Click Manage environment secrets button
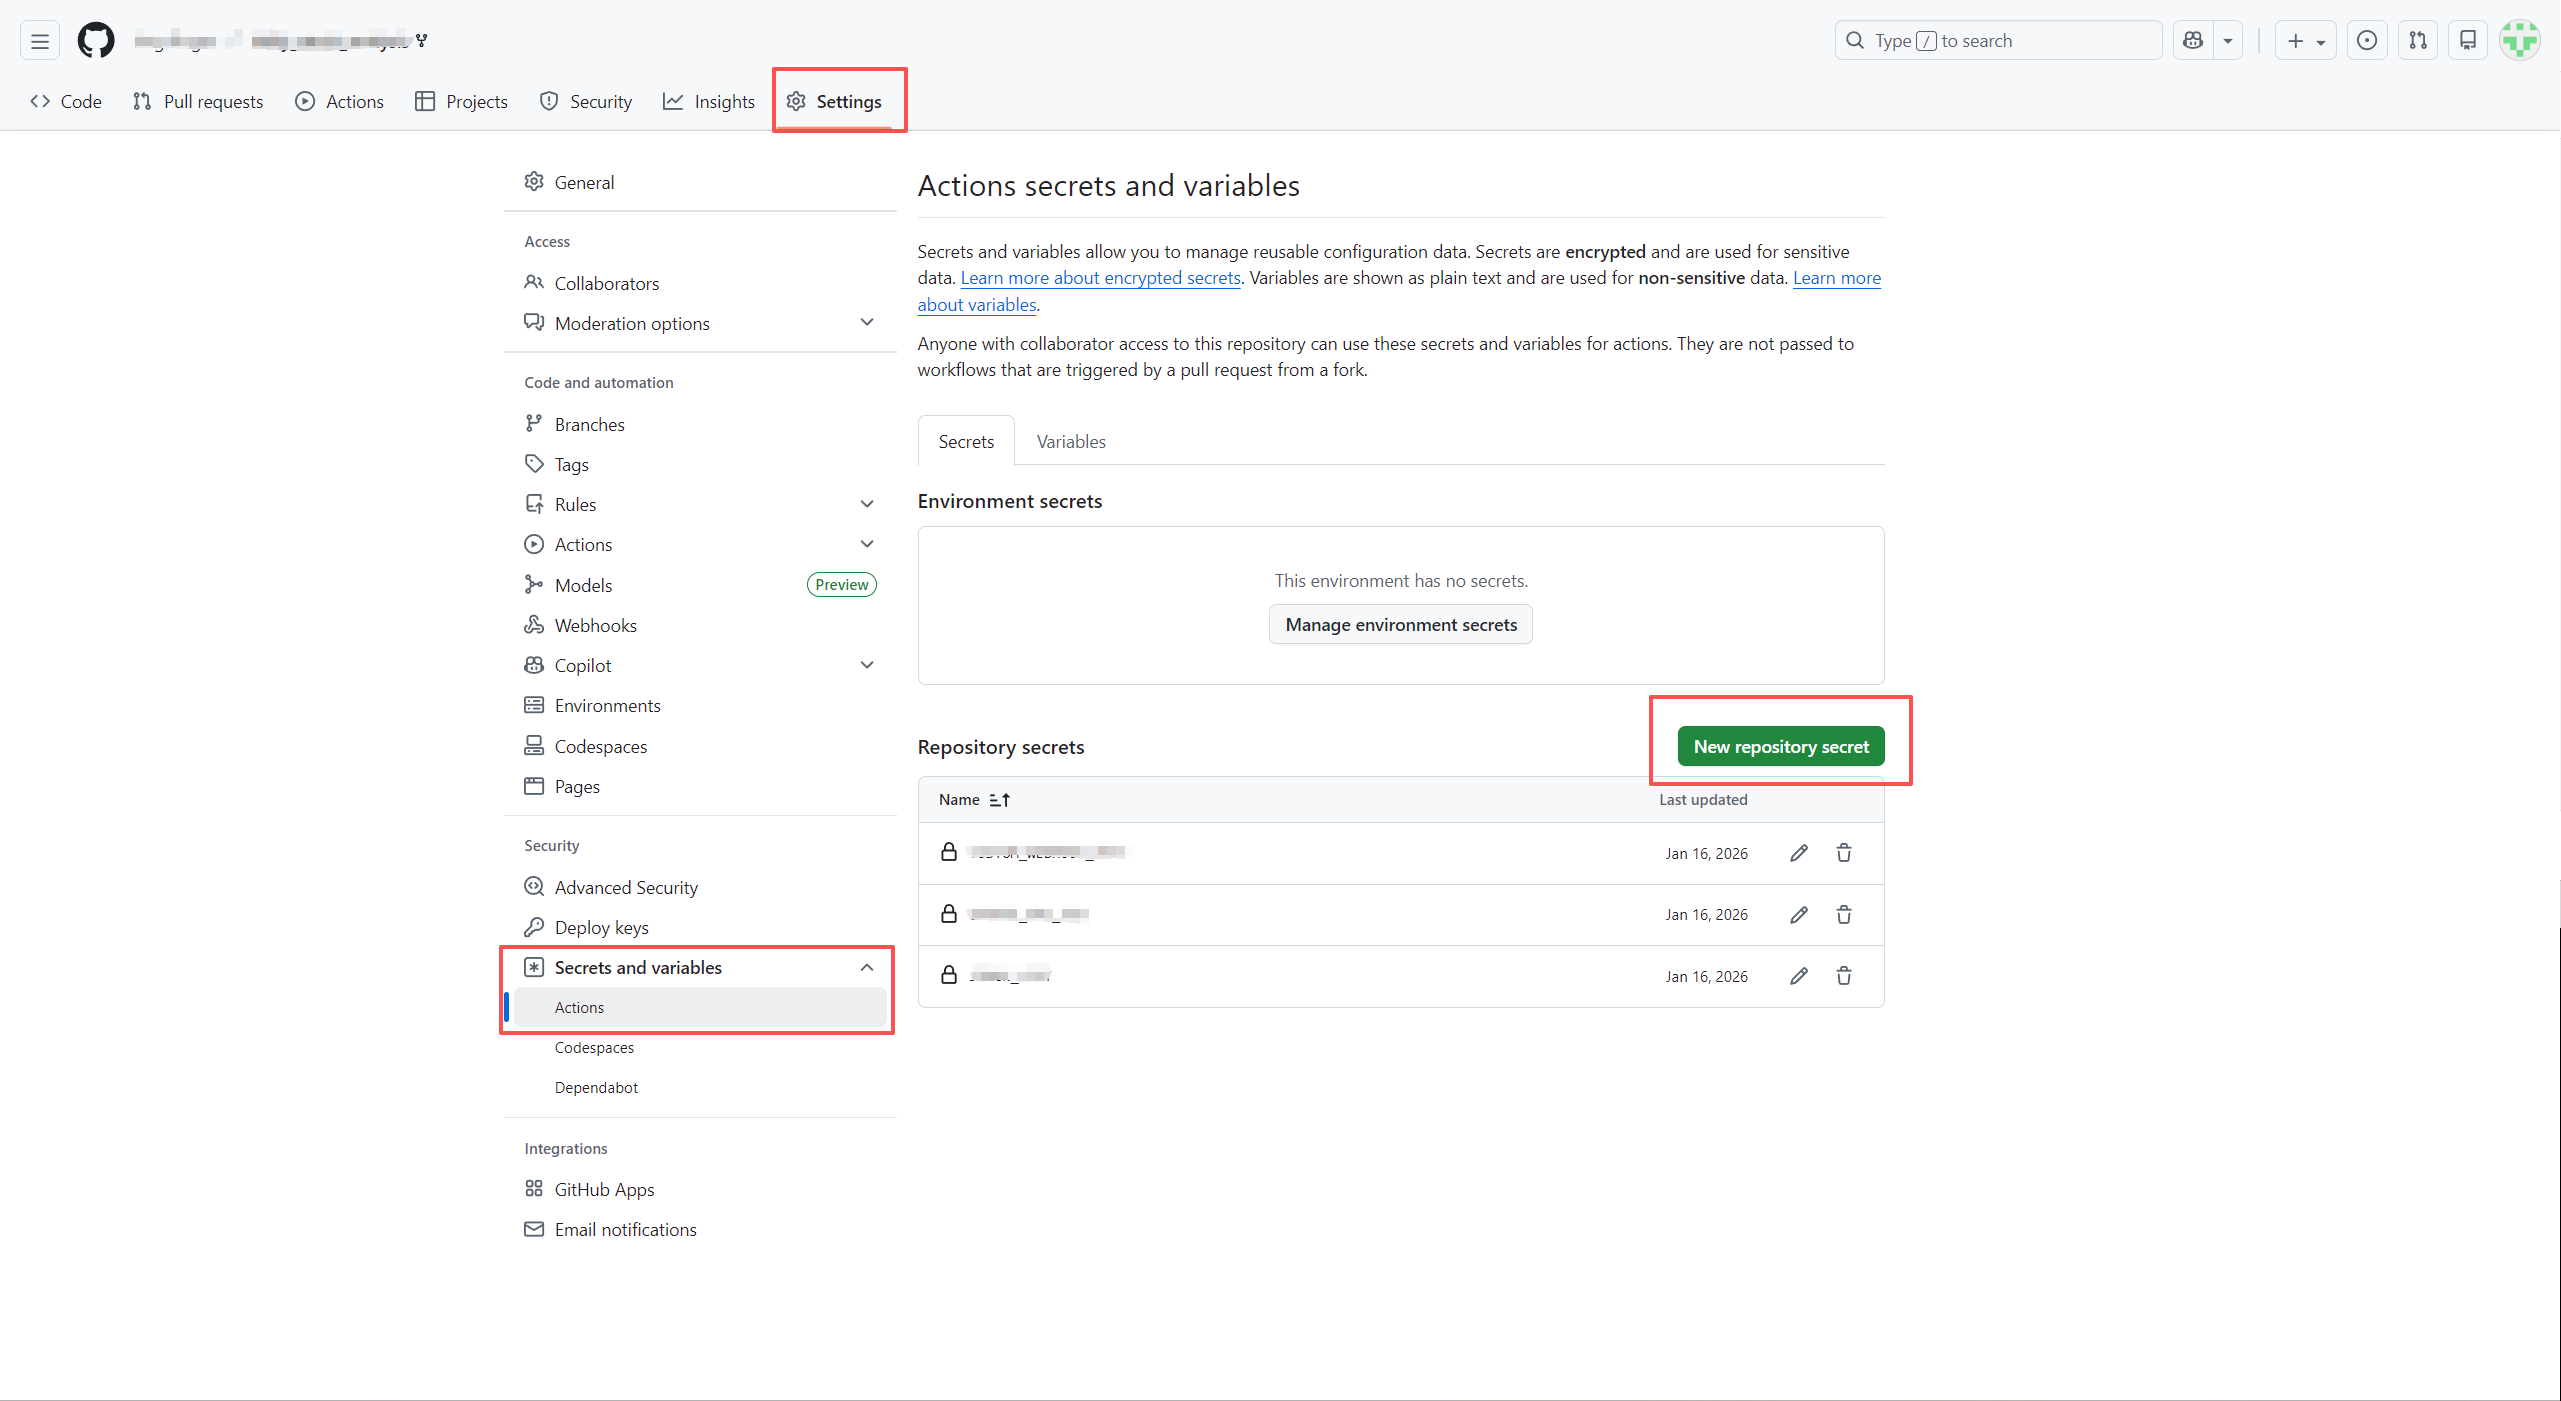This screenshot has height=1401, width=2561. coord(1400,625)
